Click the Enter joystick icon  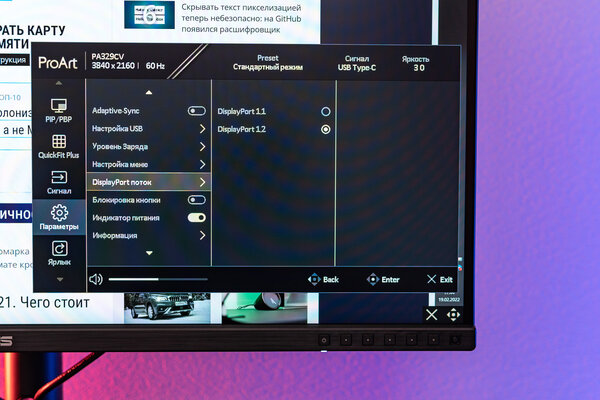tap(373, 279)
